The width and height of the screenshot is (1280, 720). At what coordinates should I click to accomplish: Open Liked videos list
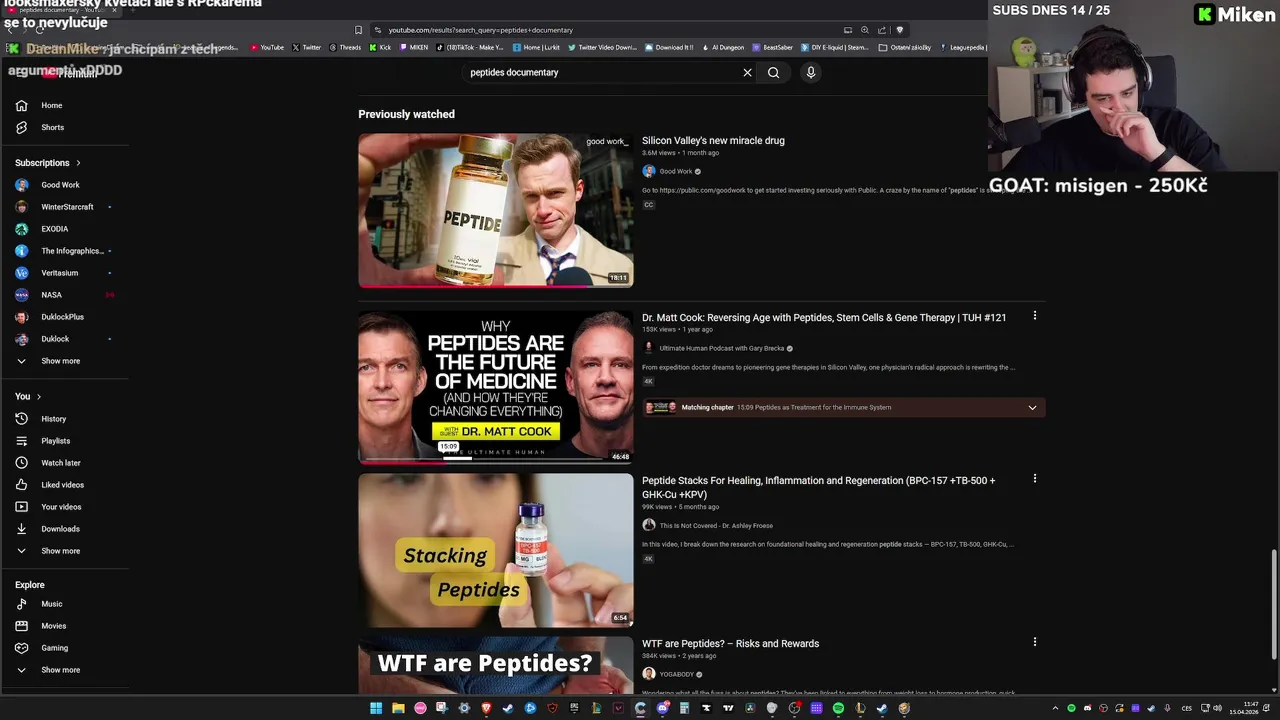pos(64,485)
